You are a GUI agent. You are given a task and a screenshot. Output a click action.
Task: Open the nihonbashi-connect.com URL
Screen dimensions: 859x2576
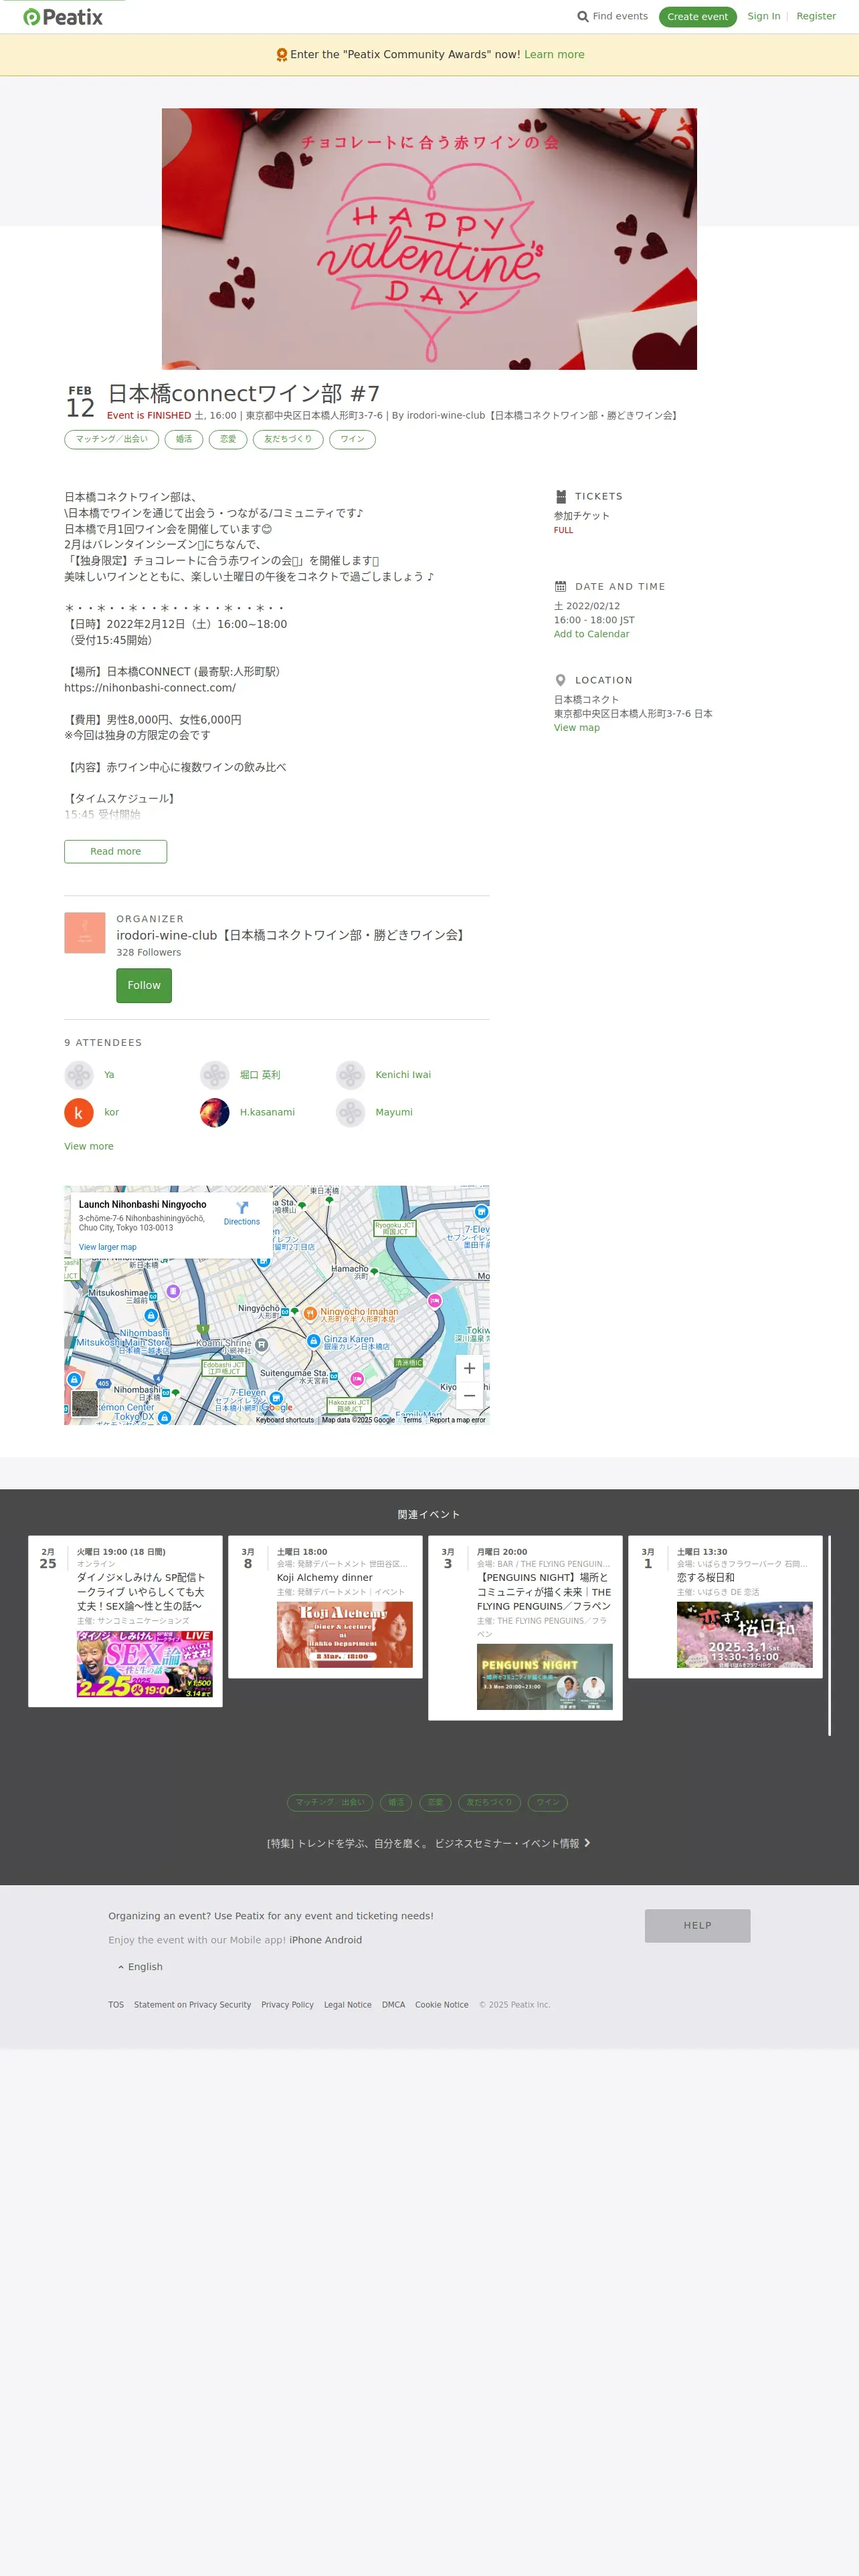click(150, 688)
